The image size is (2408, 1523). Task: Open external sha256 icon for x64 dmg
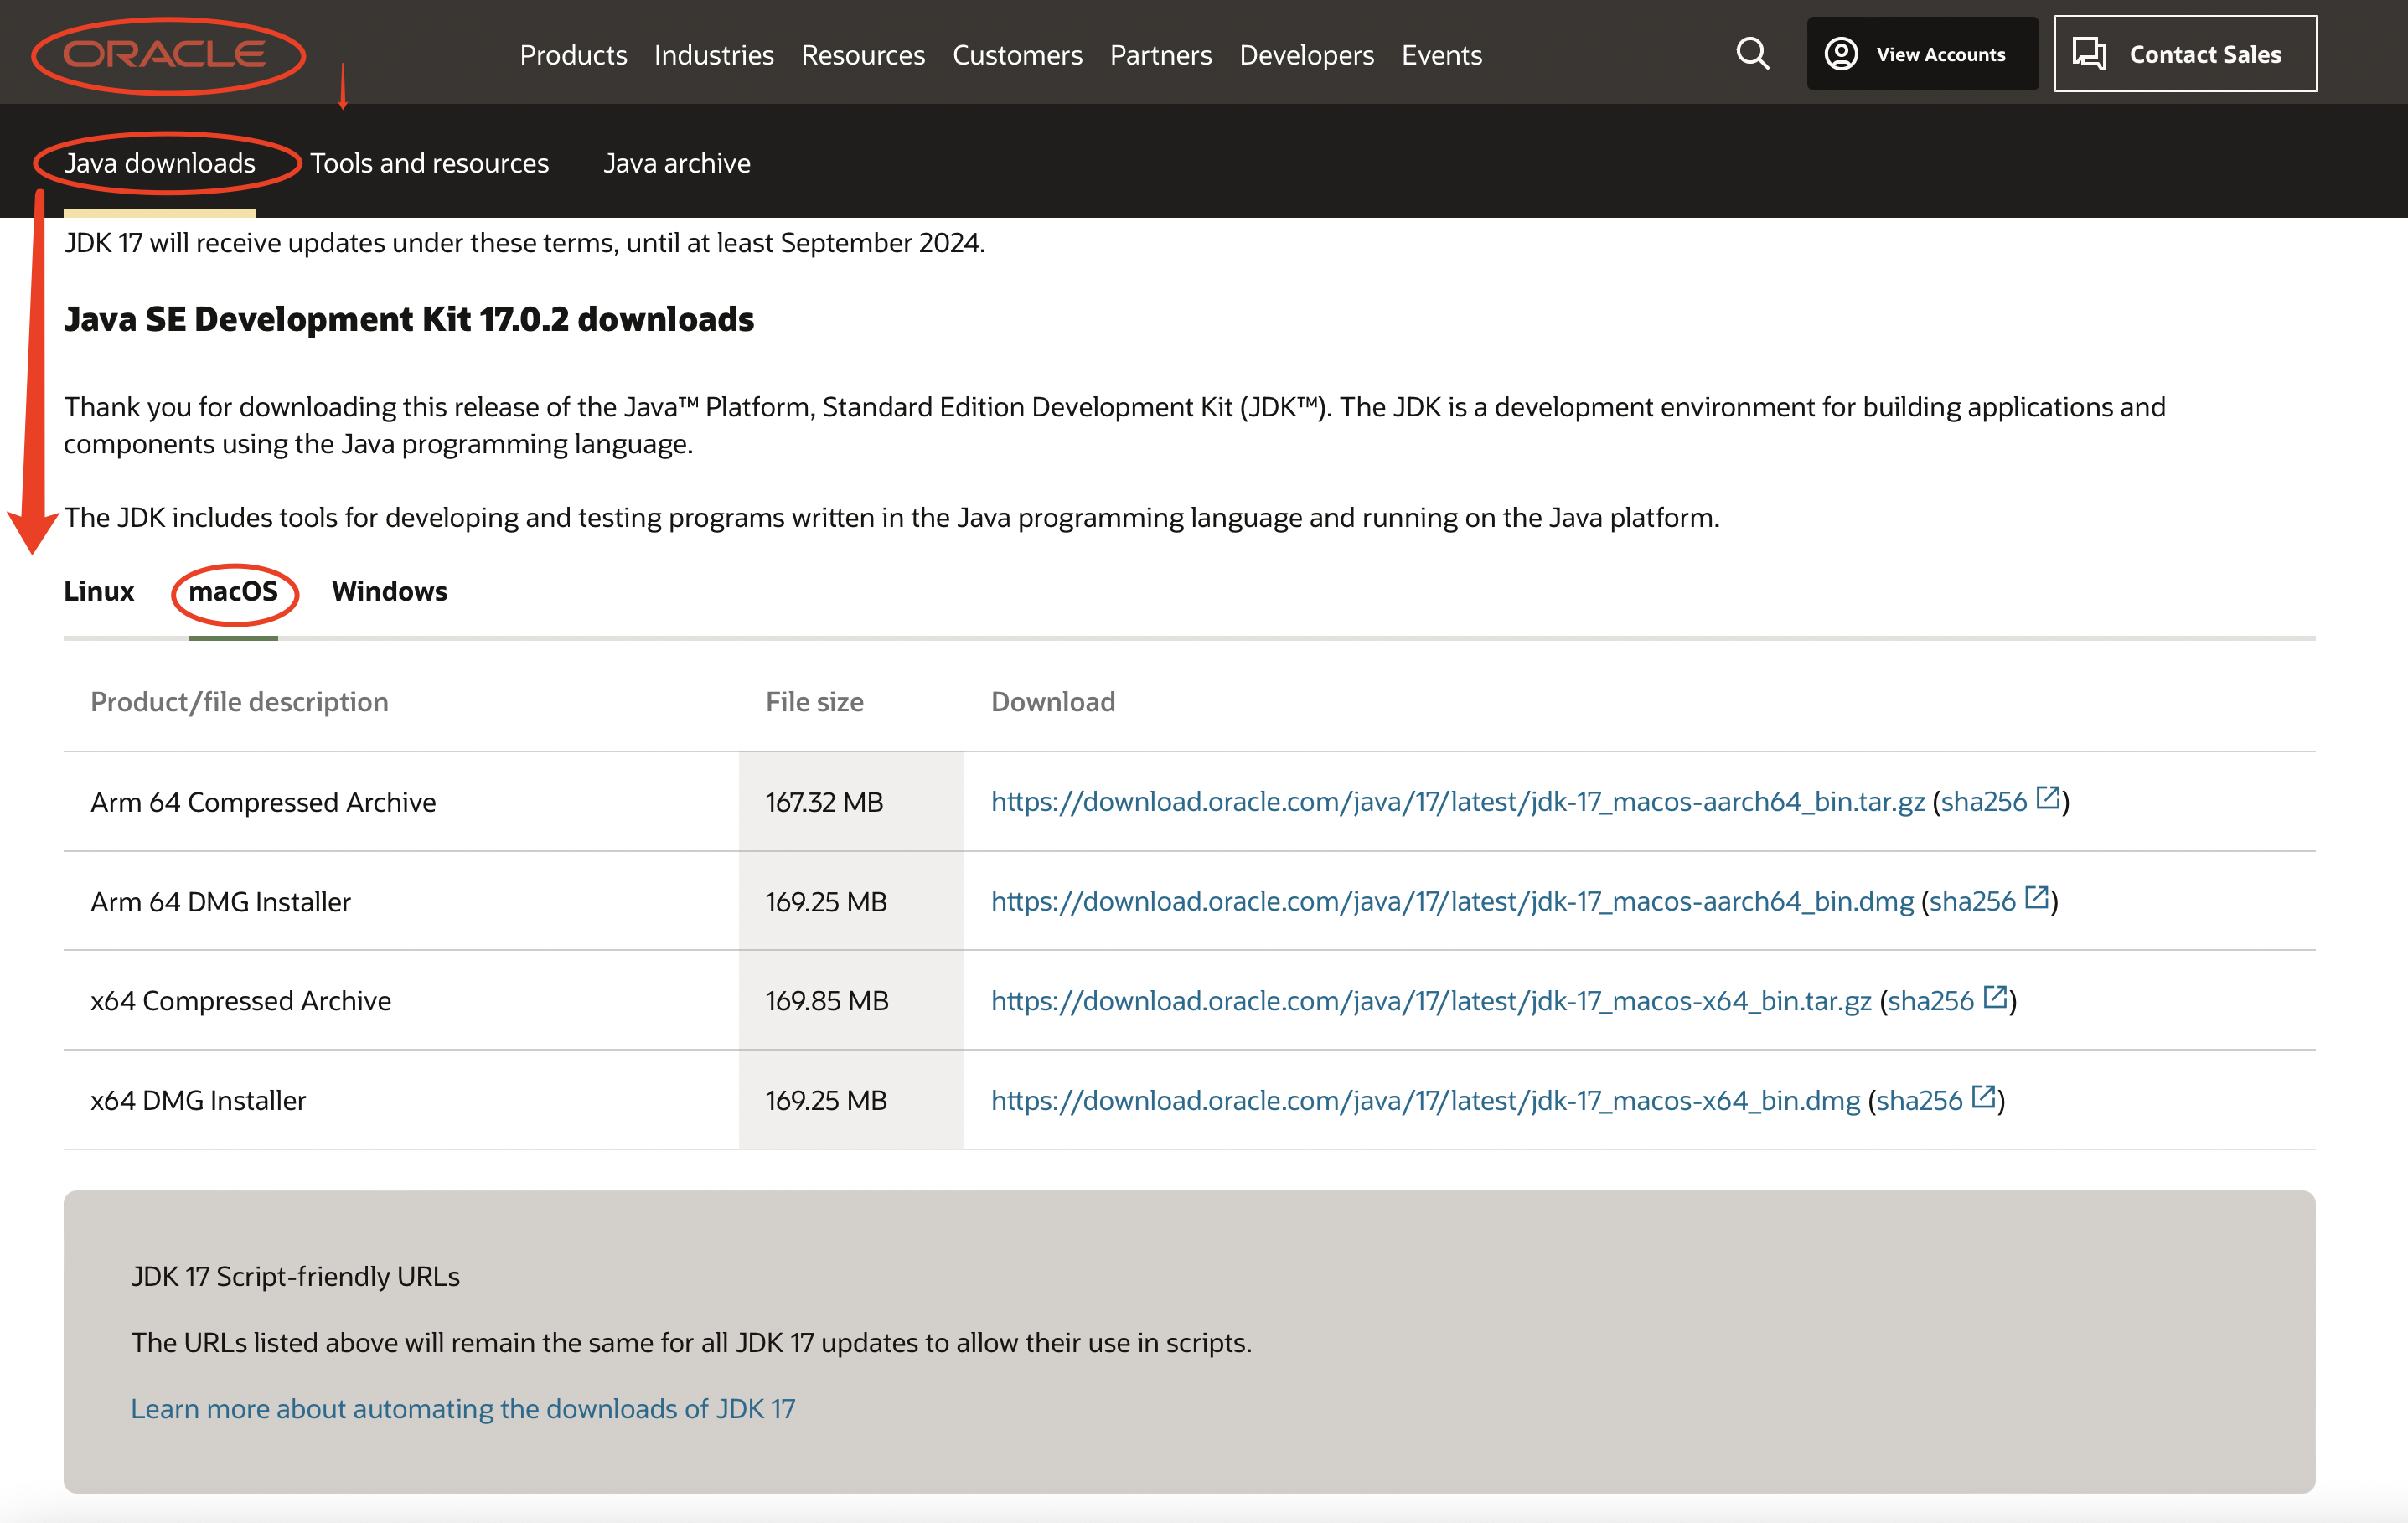(1983, 1098)
